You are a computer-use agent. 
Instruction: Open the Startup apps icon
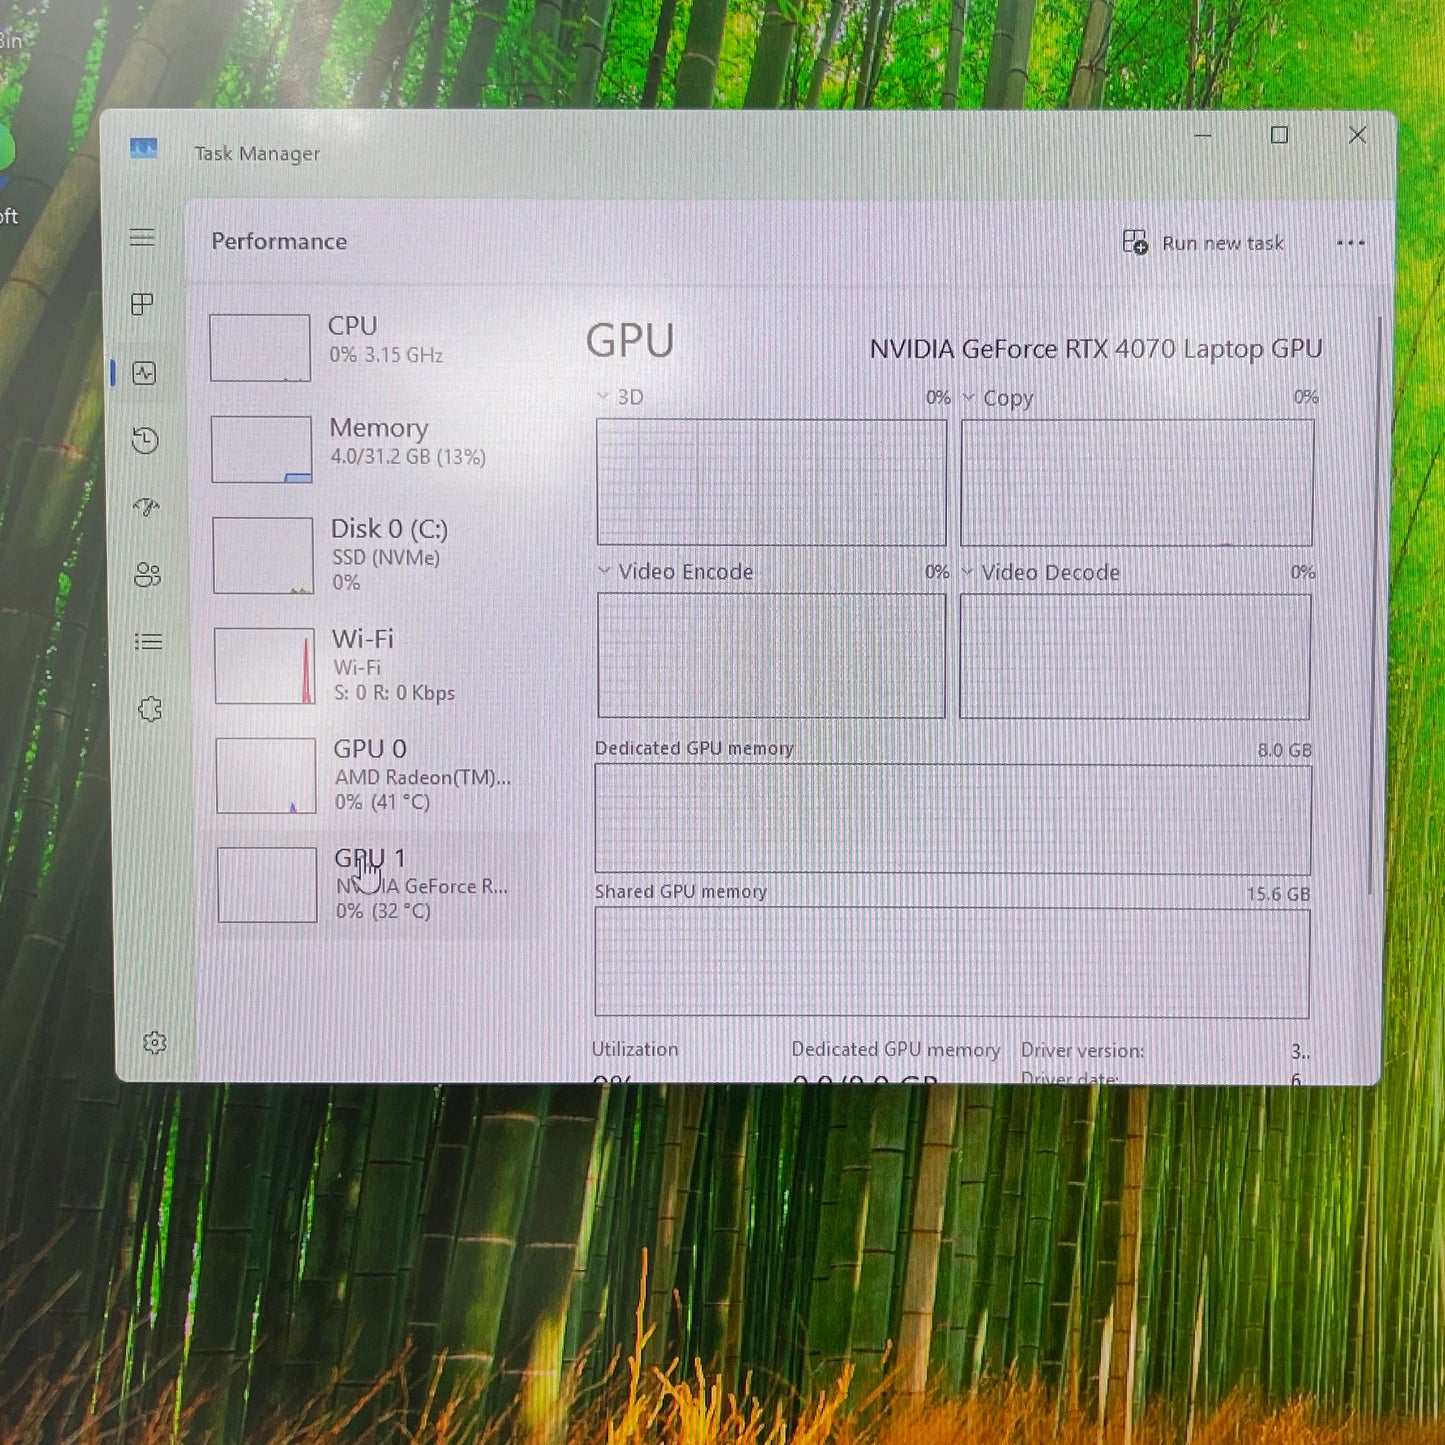(146, 507)
